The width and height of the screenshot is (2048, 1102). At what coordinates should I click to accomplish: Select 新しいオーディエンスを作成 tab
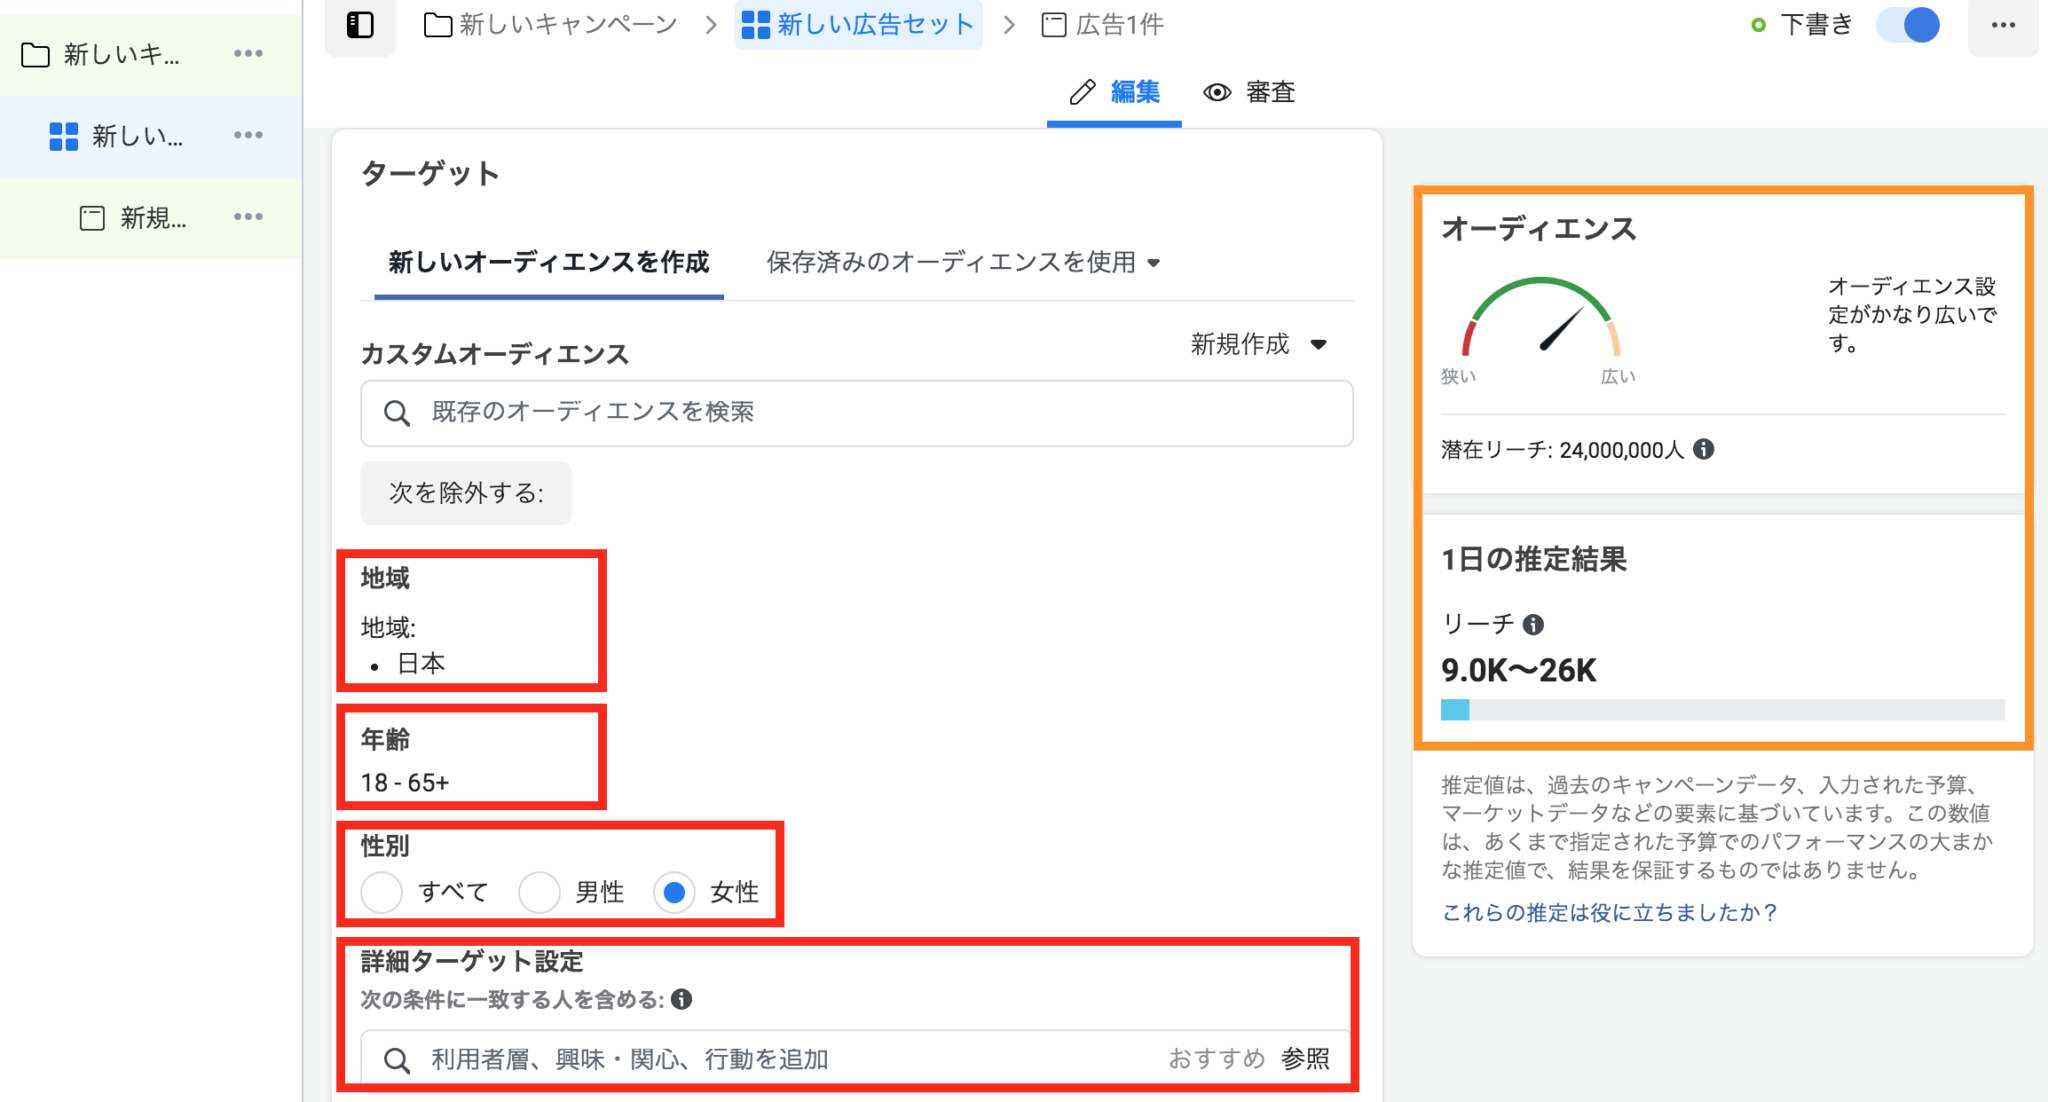pos(549,262)
